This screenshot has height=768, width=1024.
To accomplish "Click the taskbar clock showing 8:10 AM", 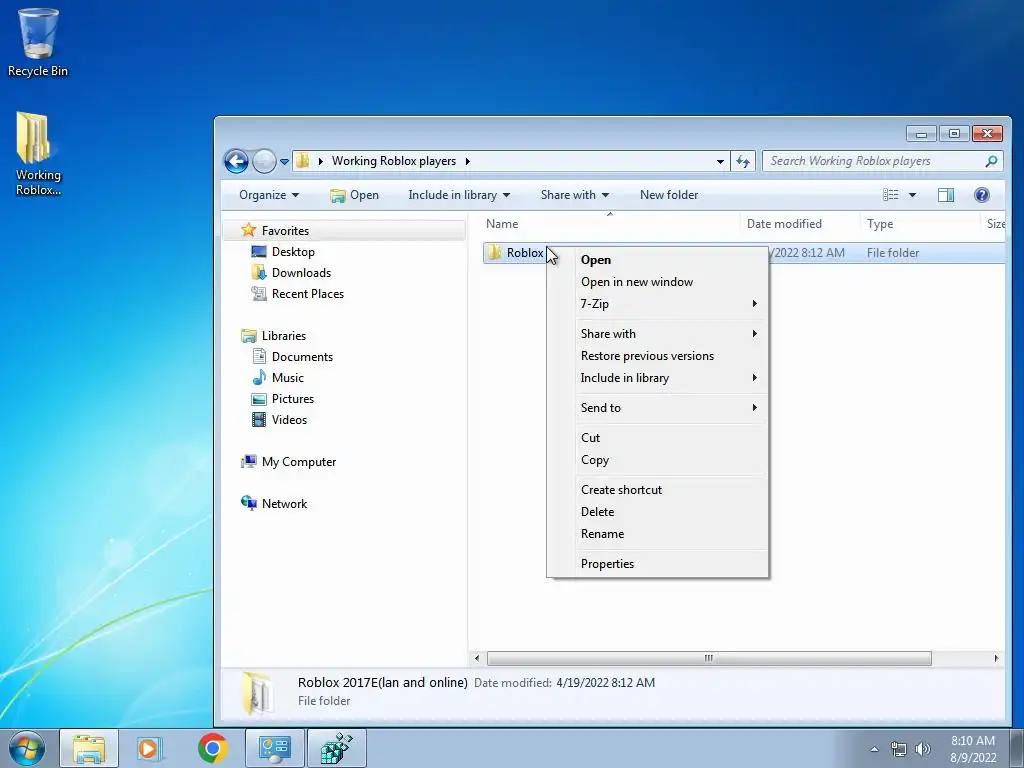I will (x=973, y=749).
